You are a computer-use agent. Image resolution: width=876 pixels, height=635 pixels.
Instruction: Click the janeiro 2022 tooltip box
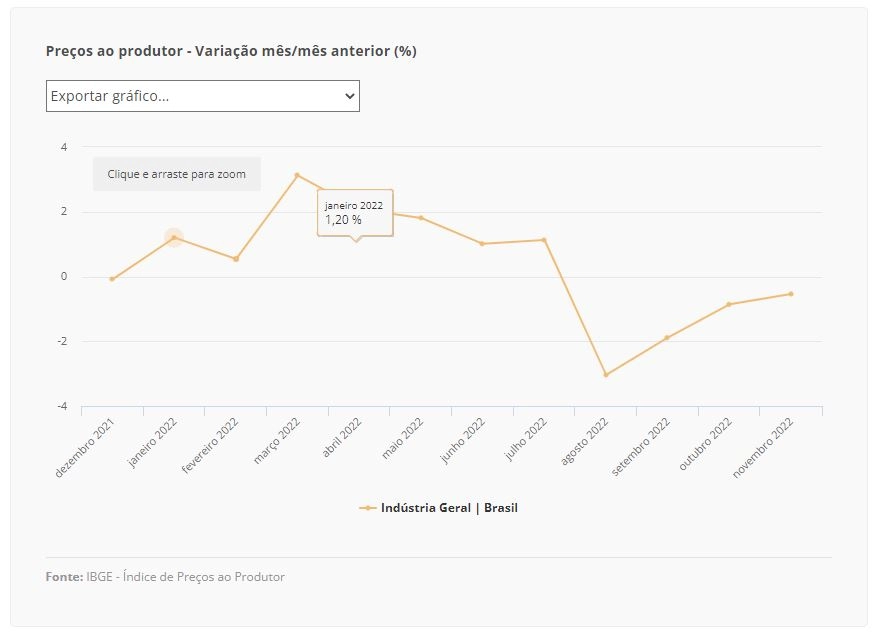[x=355, y=213]
